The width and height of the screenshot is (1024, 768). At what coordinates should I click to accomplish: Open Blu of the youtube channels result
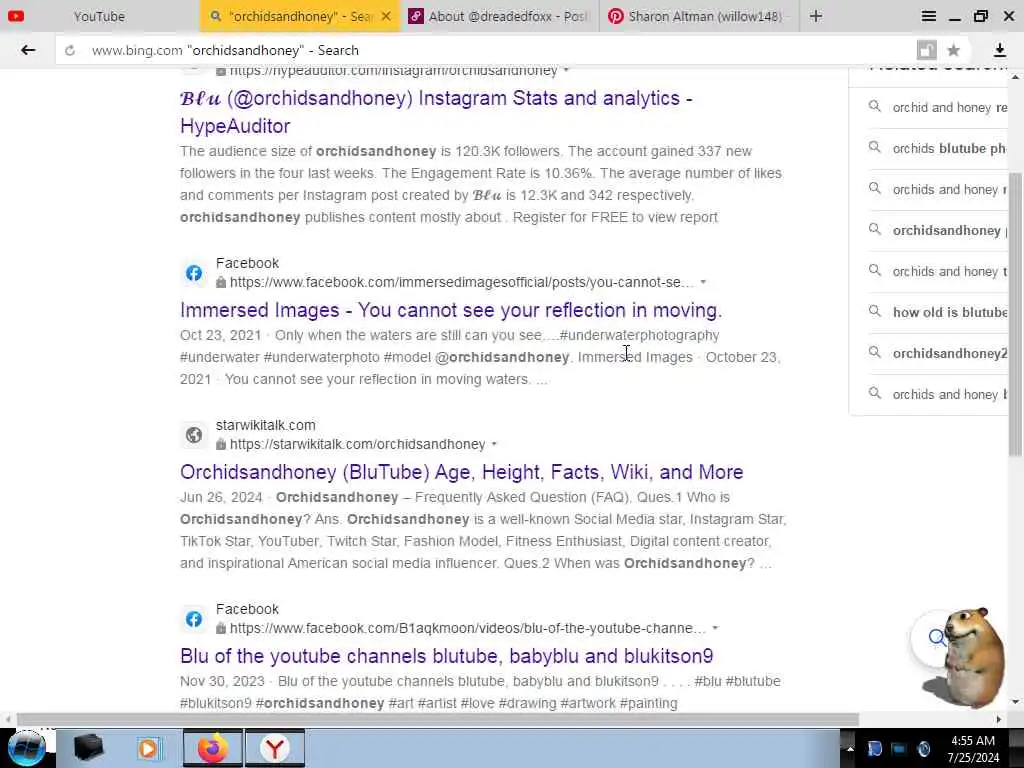click(x=447, y=656)
